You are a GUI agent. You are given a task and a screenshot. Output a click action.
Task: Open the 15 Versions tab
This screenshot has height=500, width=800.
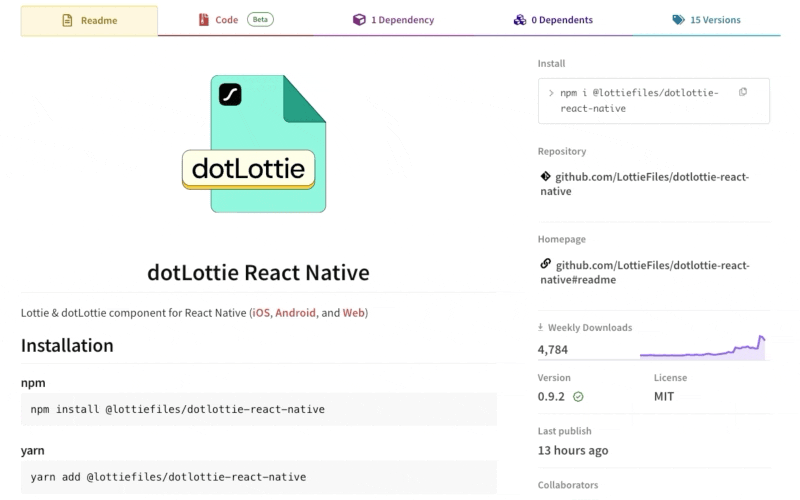pyautogui.click(x=707, y=20)
